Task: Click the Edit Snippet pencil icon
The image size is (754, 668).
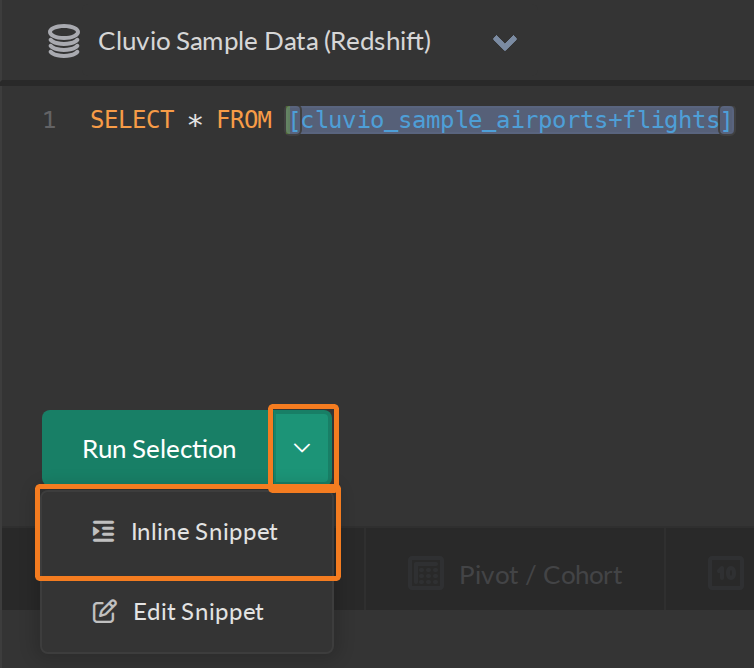Action: pos(104,612)
